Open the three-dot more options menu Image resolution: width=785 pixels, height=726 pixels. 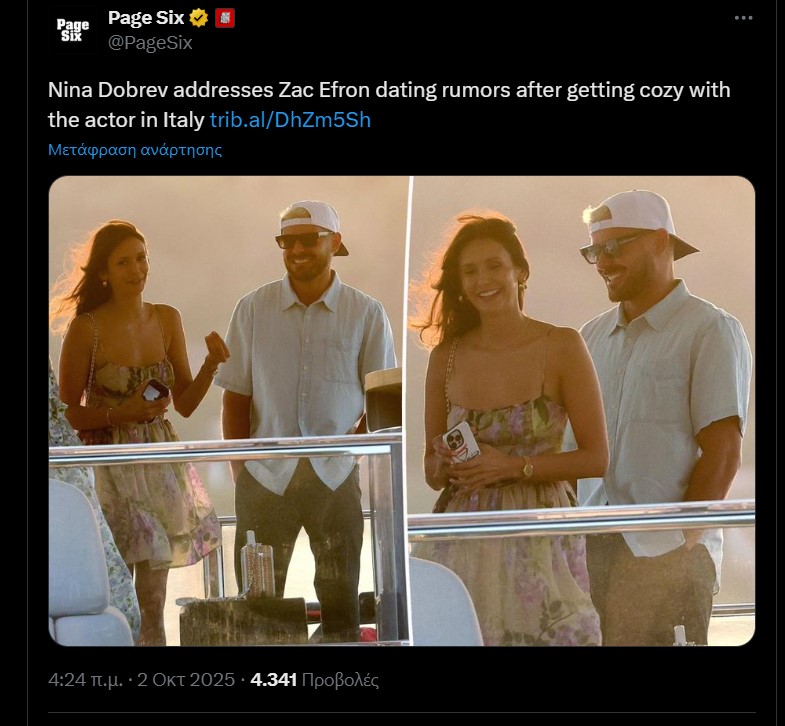pyautogui.click(x=743, y=19)
